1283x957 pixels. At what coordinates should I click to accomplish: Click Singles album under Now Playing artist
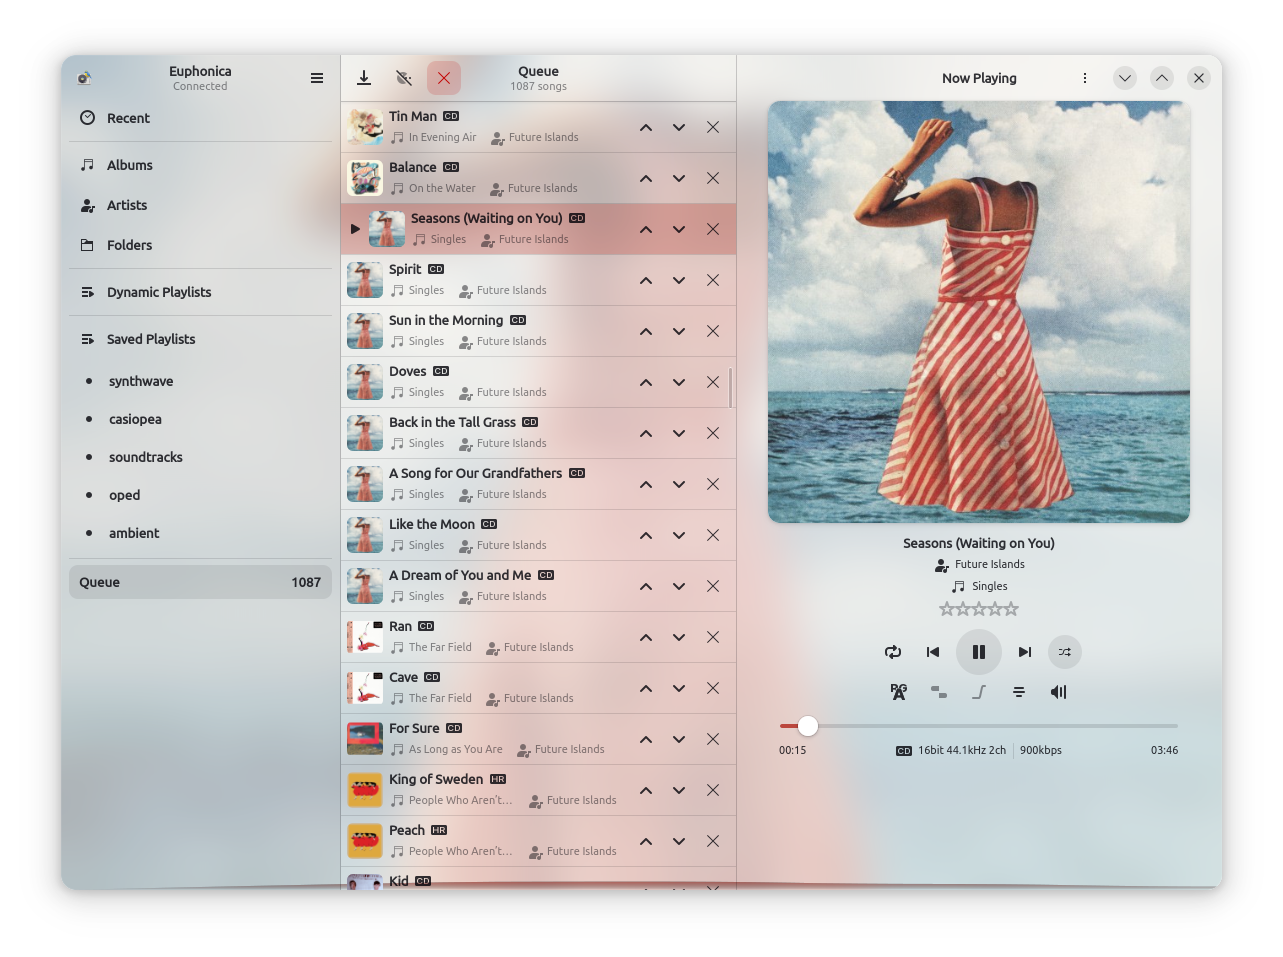pos(980,587)
